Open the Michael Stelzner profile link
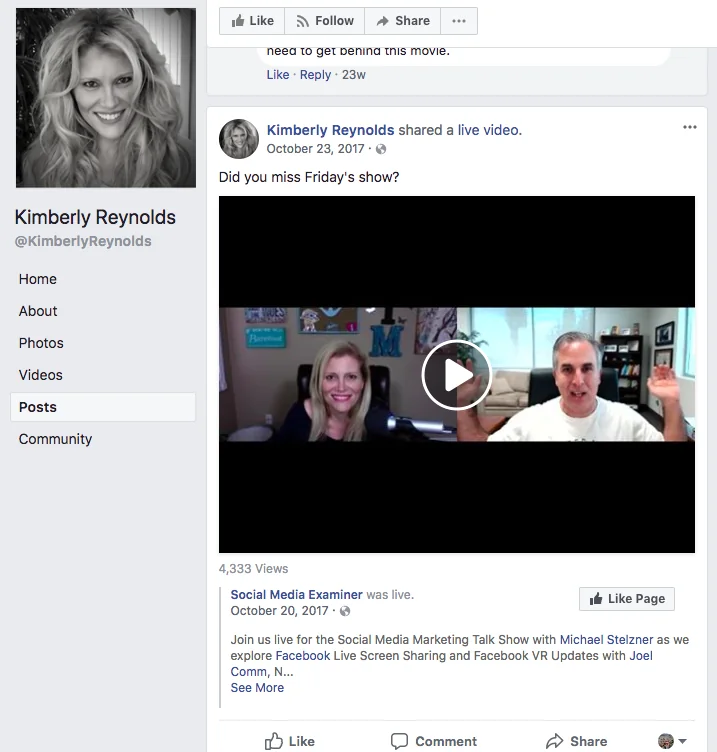 tap(606, 640)
